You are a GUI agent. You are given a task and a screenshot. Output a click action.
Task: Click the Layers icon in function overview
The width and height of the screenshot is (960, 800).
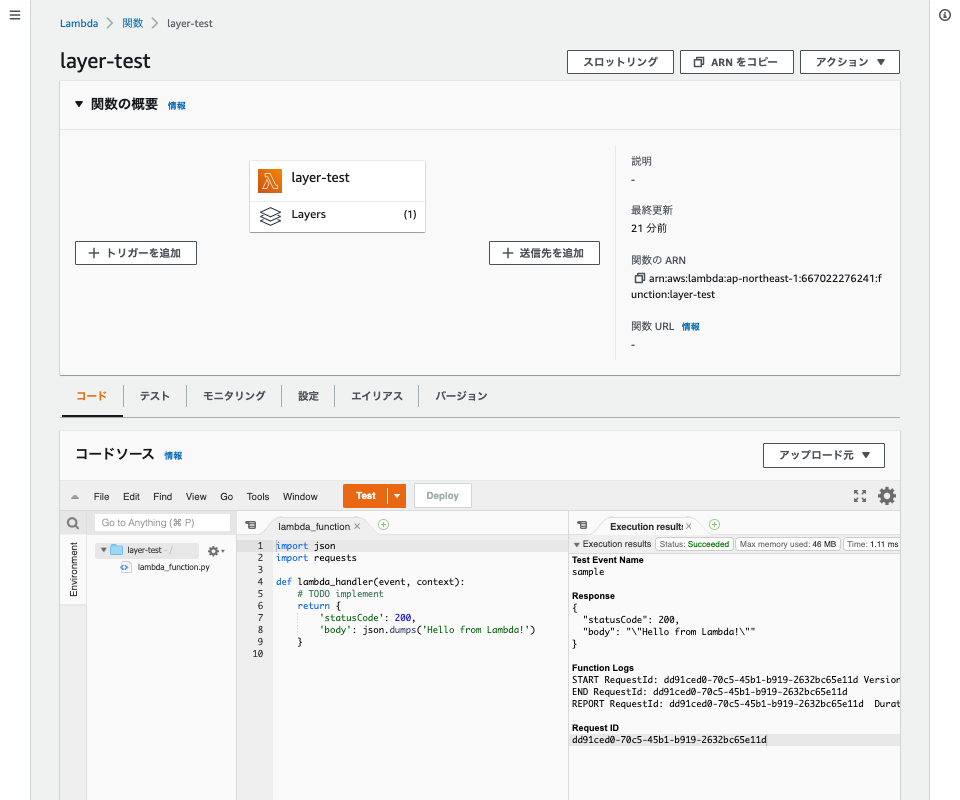point(271,214)
